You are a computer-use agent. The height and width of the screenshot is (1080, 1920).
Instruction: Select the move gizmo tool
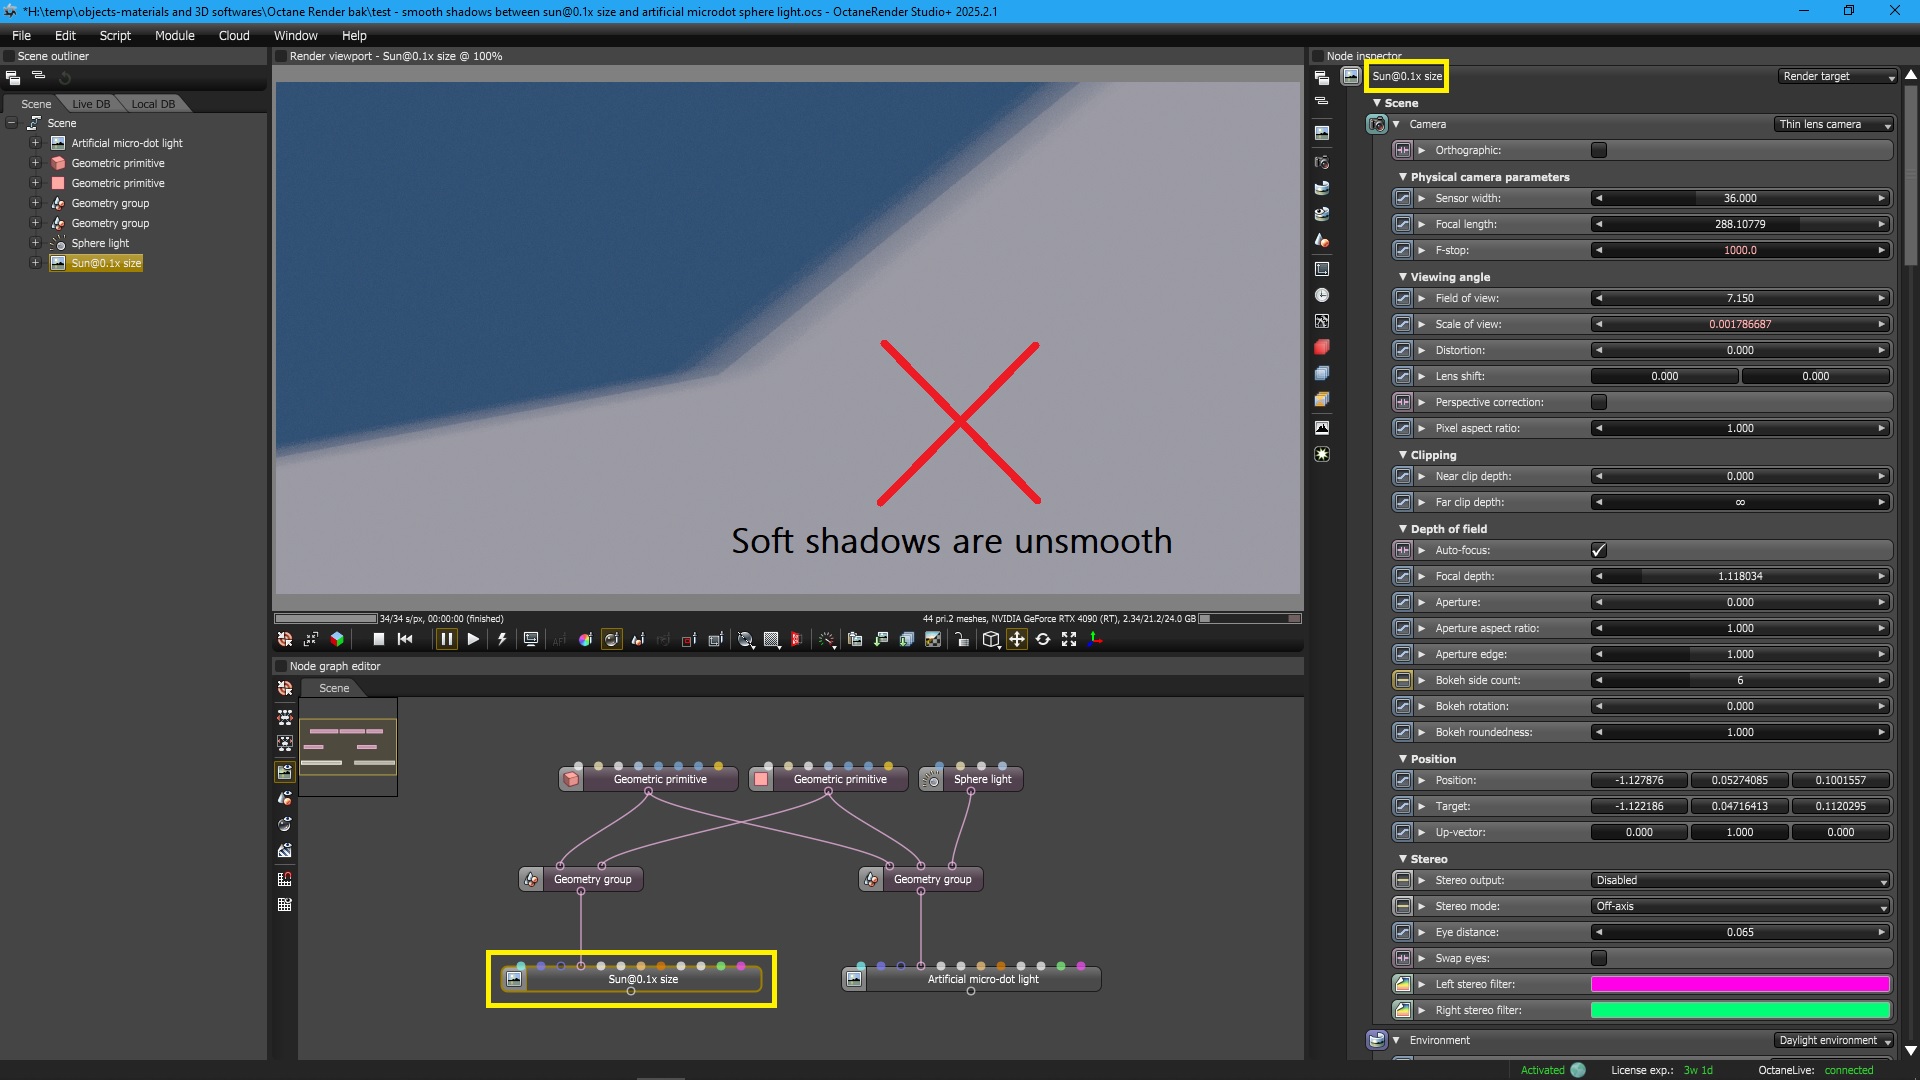(x=1017, y=639)
